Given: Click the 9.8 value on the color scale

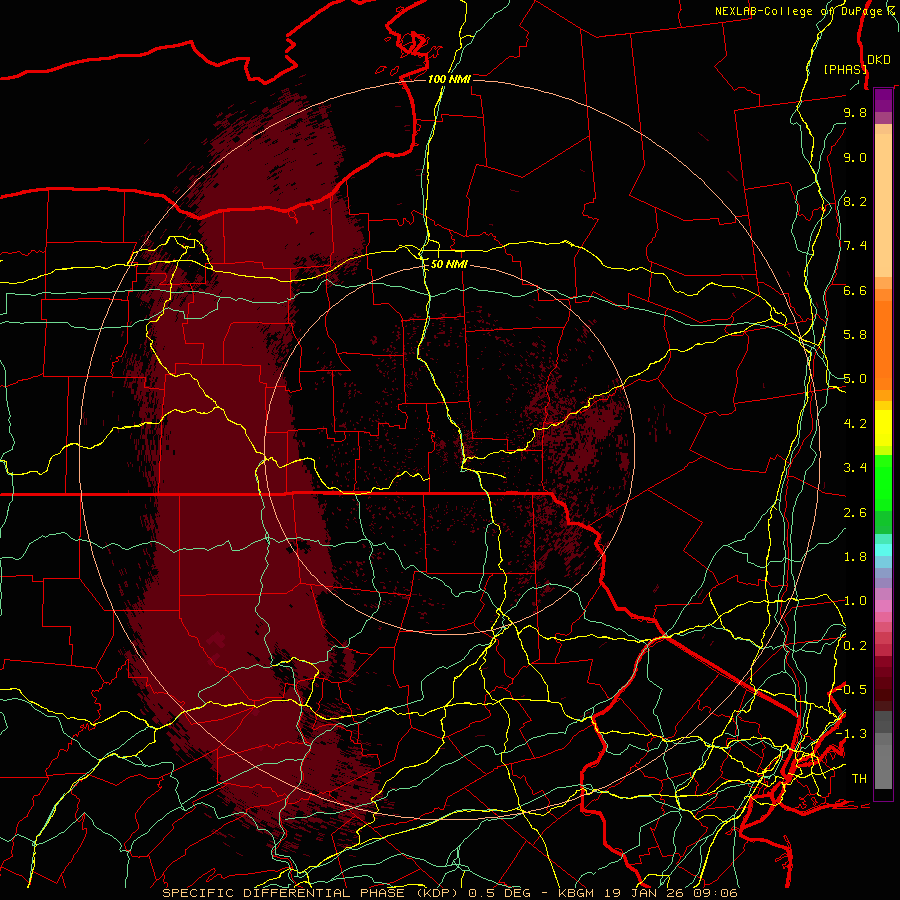Looking at the screenshot, I should pos(855,112).
